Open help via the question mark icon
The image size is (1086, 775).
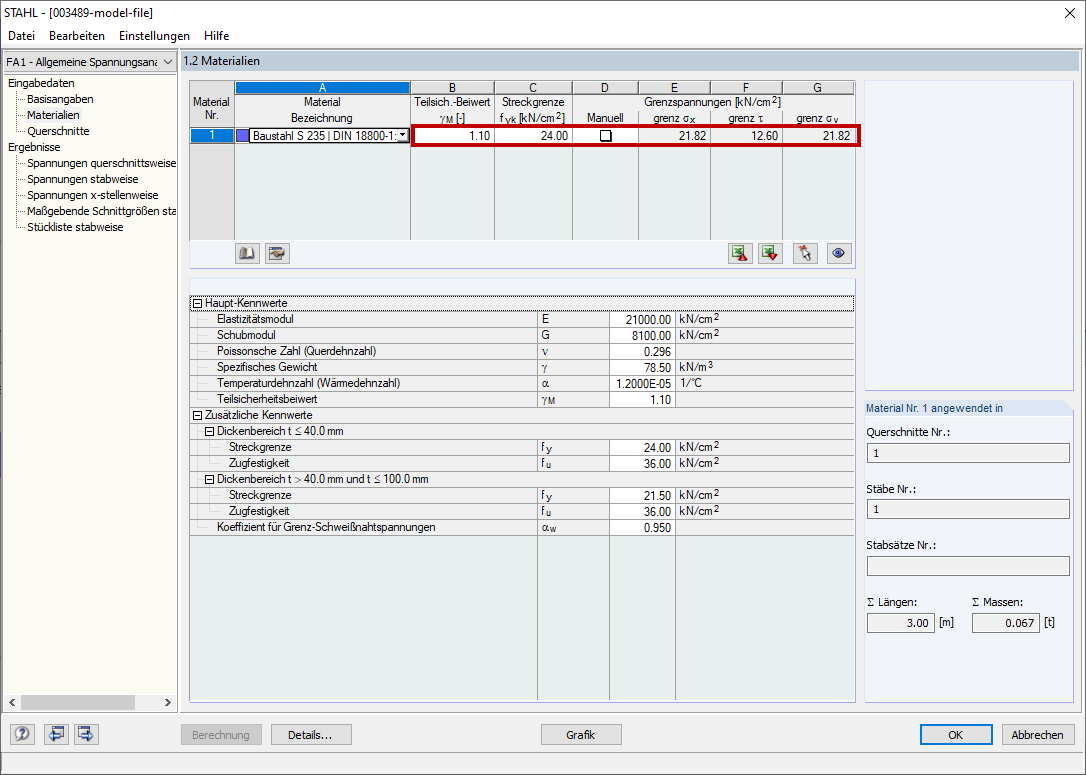[x=21, y=734]
